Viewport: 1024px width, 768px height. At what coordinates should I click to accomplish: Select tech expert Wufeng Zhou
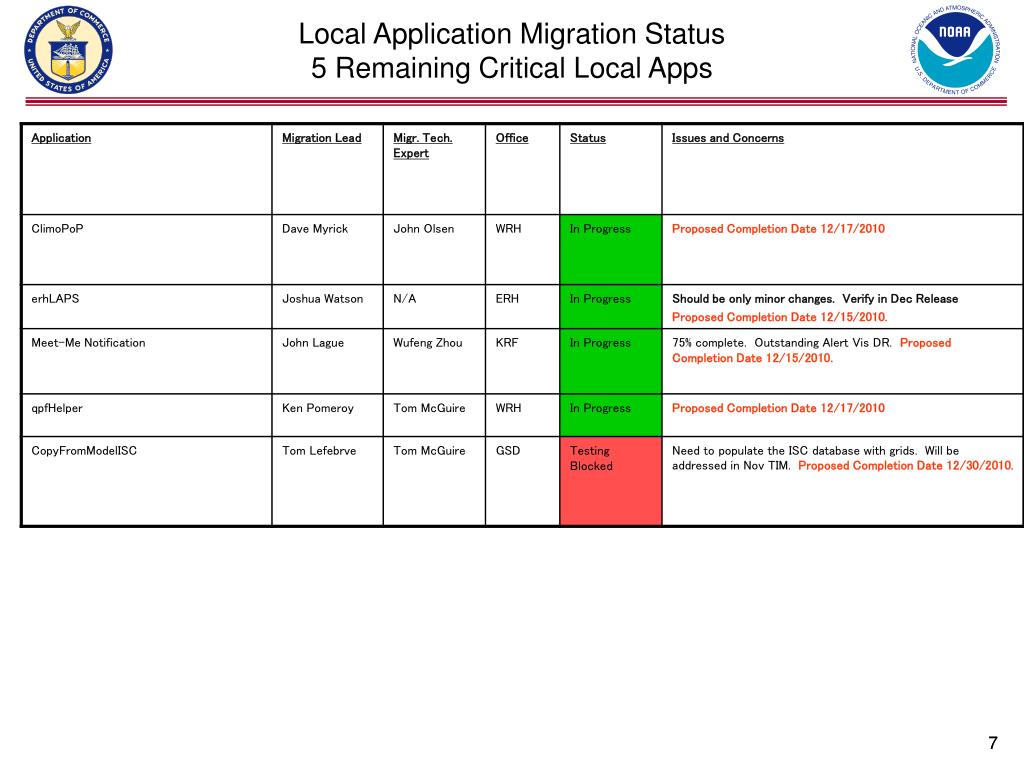pos(428,343)
